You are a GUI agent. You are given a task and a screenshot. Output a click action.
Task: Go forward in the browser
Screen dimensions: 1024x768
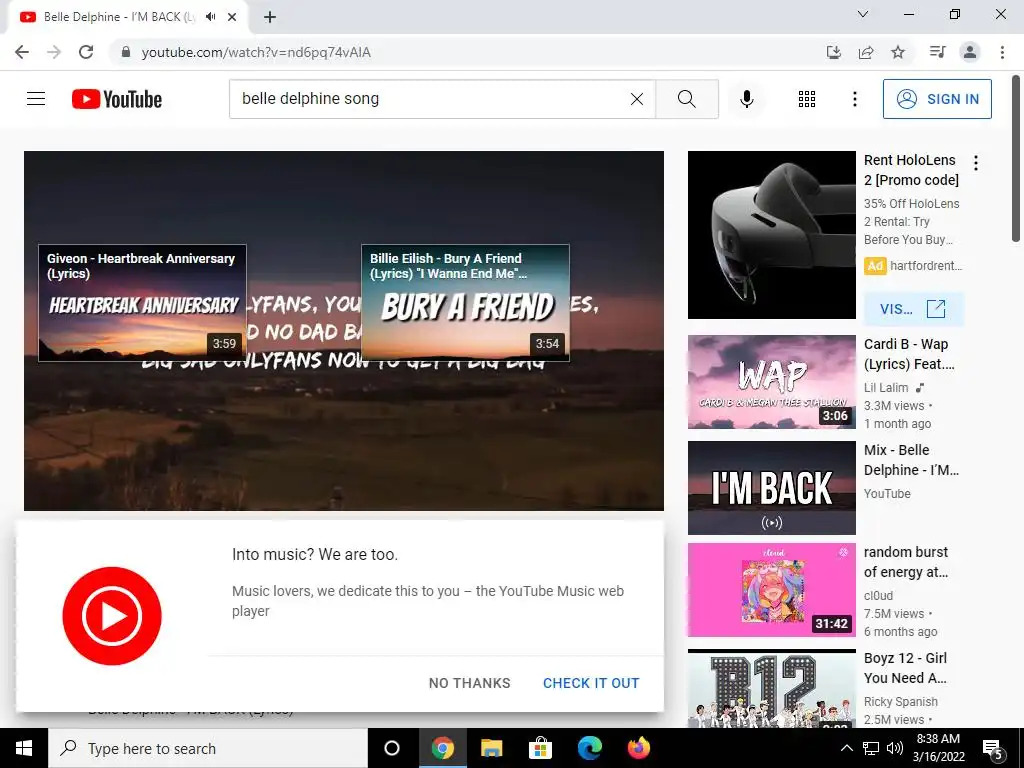pos(54,52)
